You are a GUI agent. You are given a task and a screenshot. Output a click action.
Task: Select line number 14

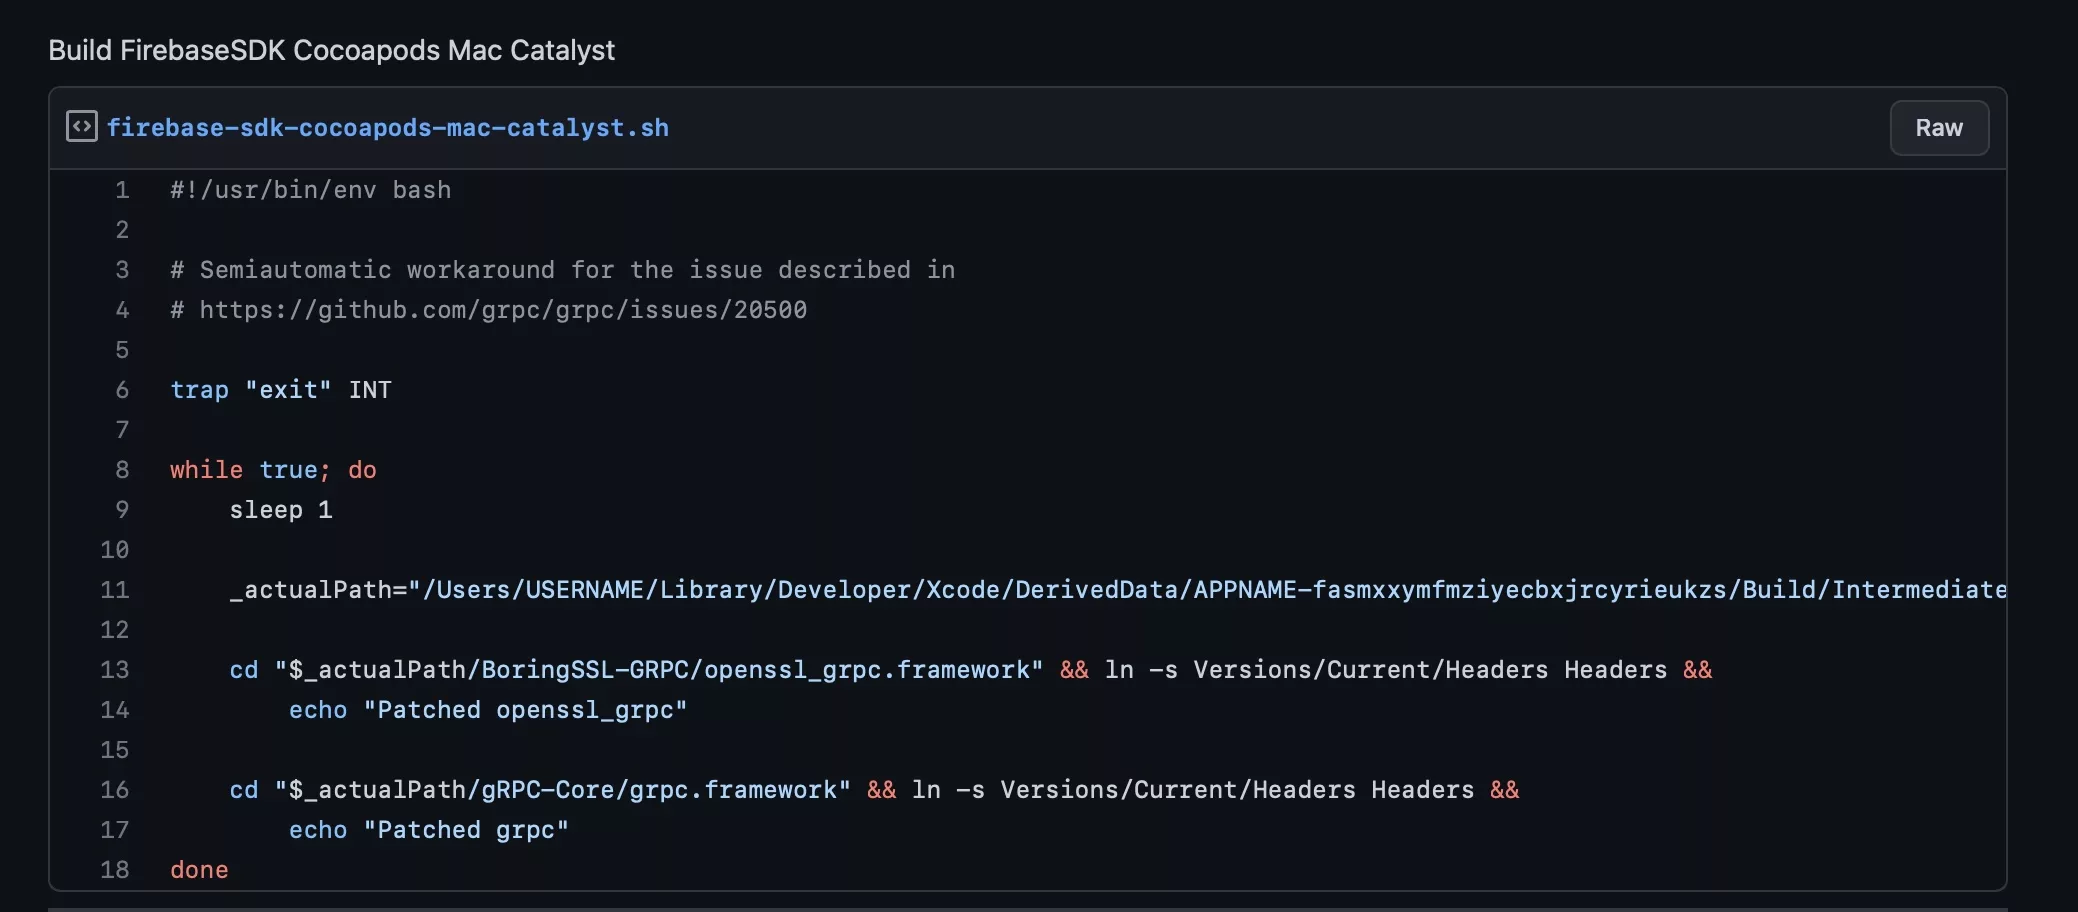point(115,710)
